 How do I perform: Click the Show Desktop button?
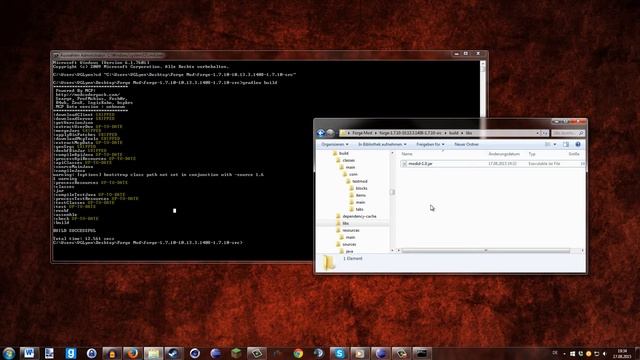click(x=637, y=353)
